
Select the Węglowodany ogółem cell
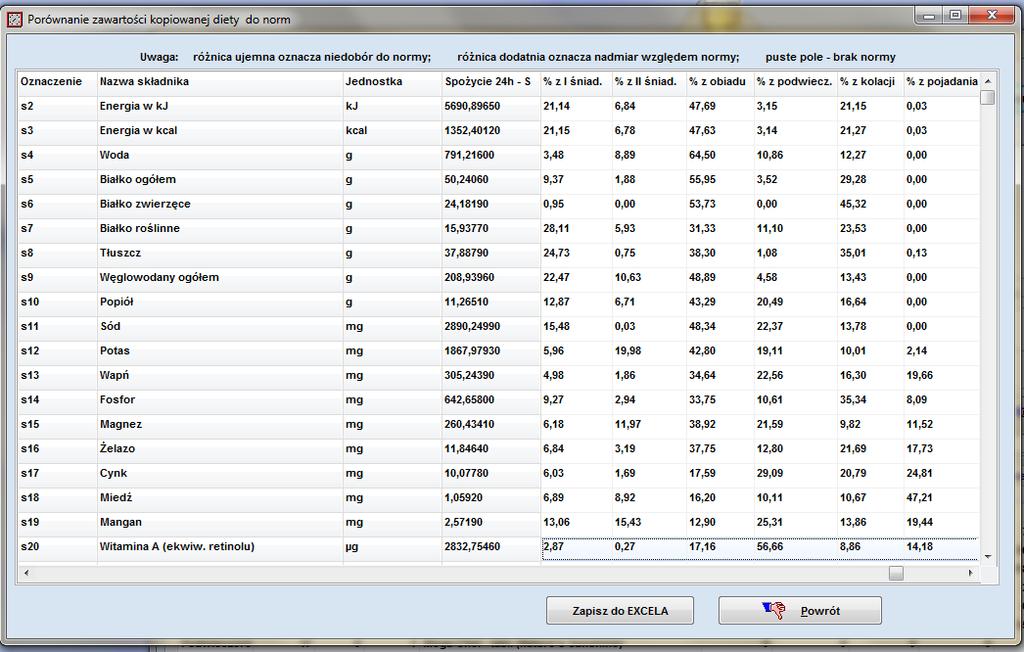click(220, 278)
